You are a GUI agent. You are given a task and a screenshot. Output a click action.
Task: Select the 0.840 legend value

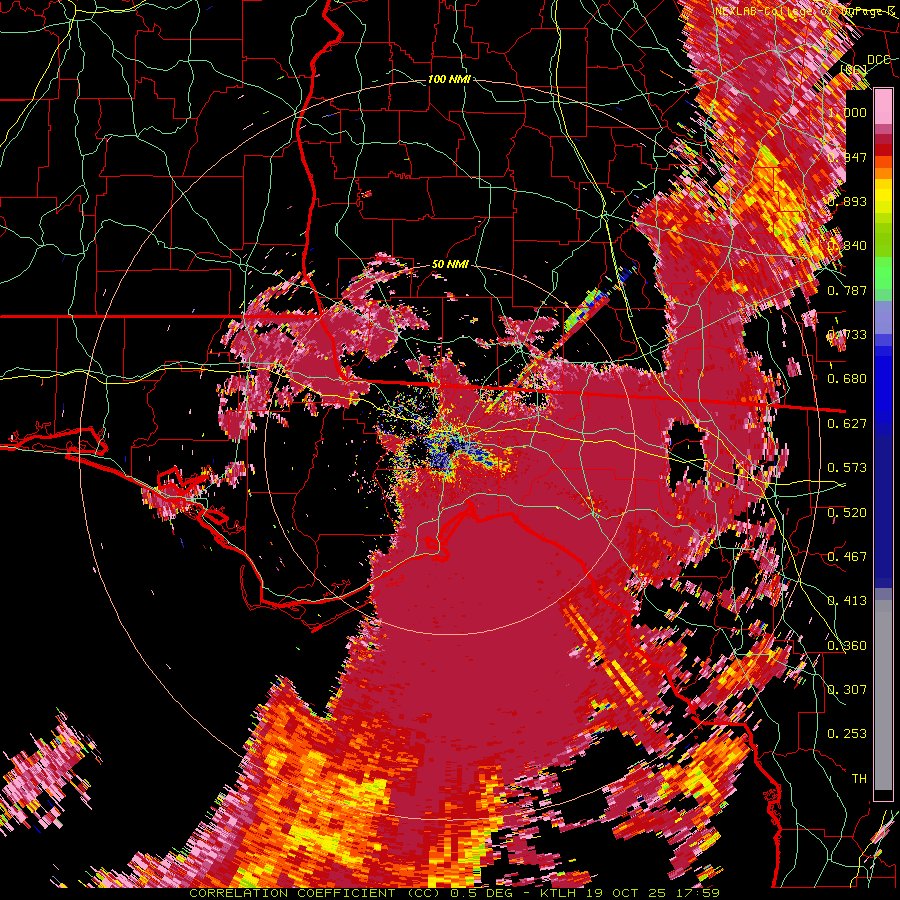847,246
